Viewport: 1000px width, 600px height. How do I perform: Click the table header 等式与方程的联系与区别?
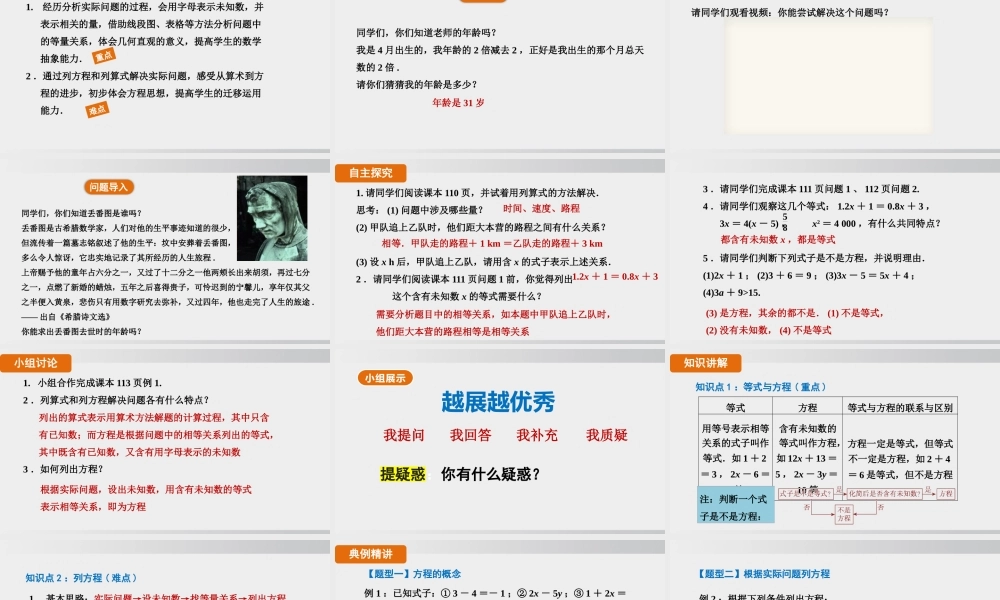tap(900, 407)
